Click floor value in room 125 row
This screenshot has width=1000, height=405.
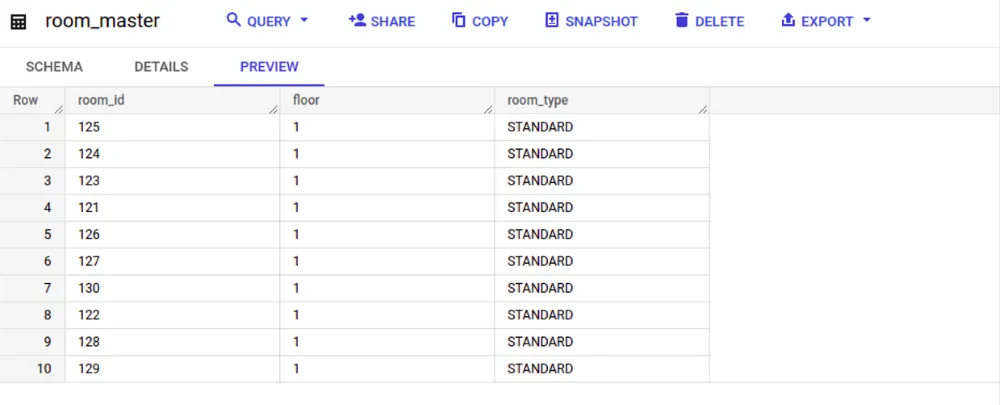tap(297, 127)
